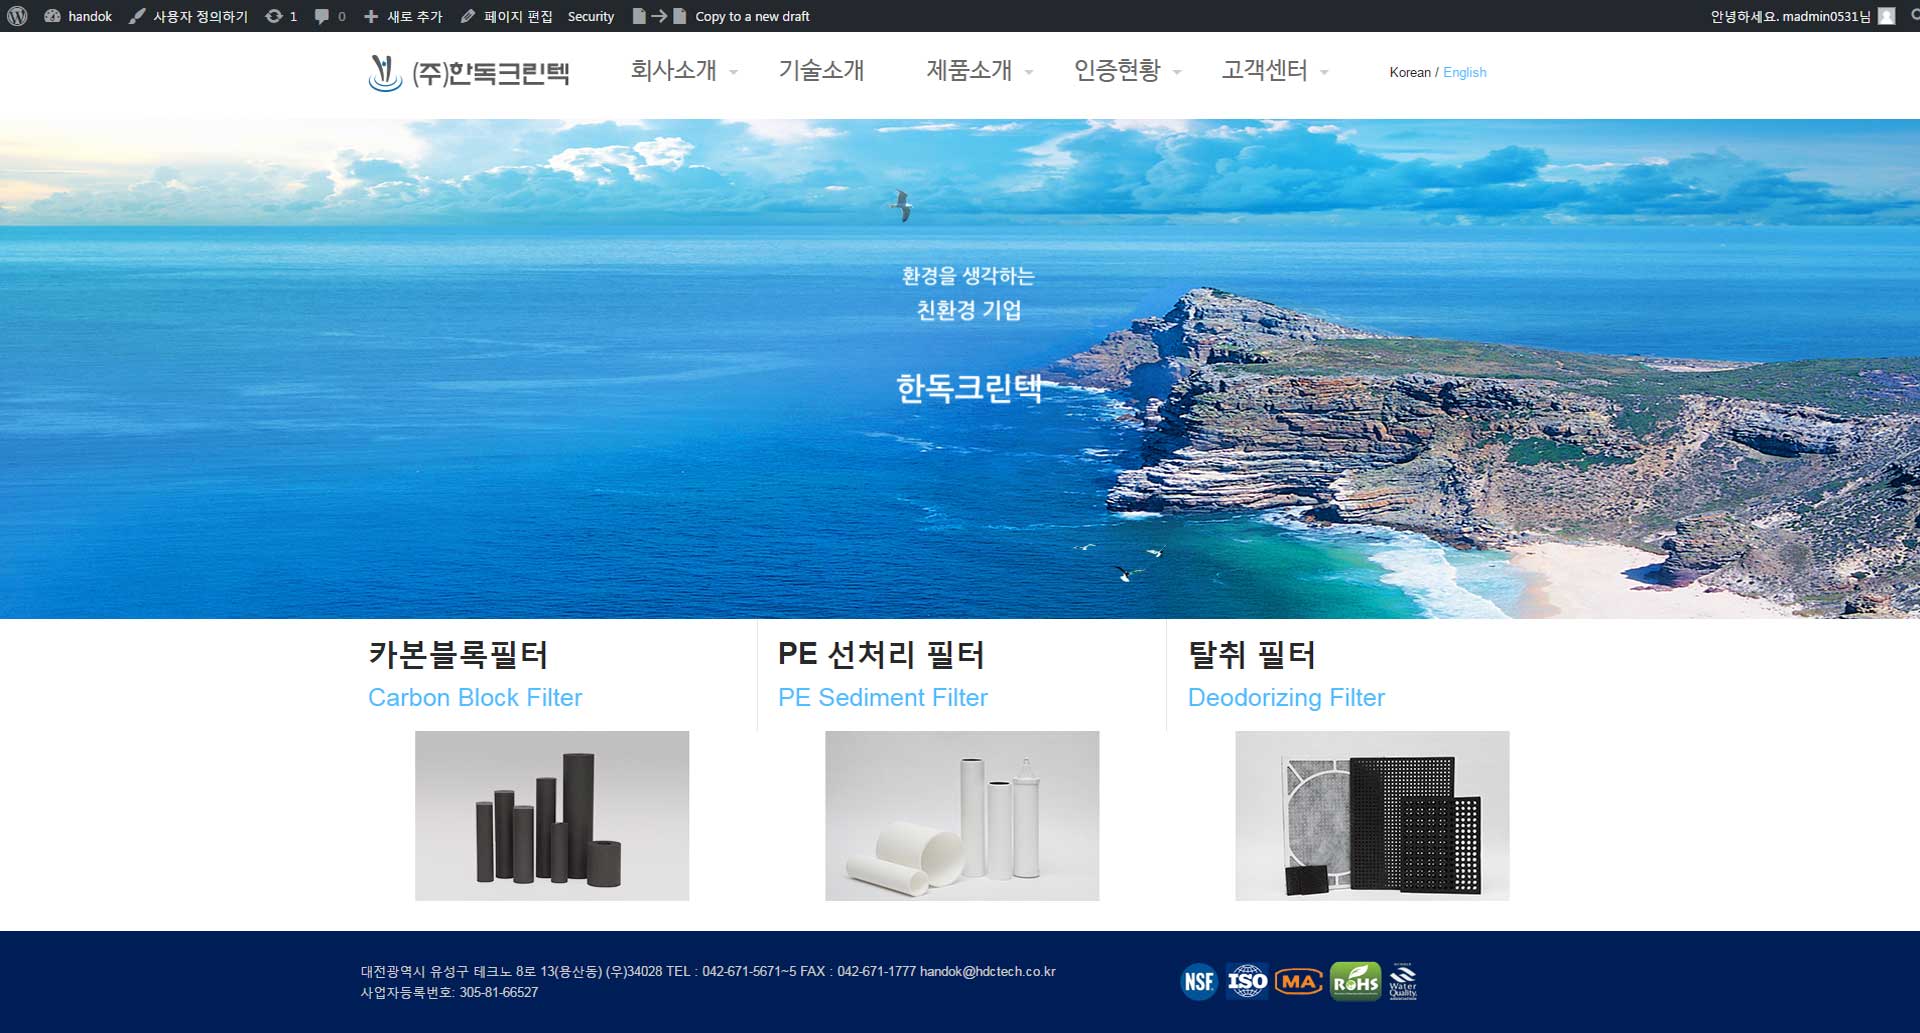Click the handok@hdctech.co.kr email text
Viewport: 1920px width, 1033px height.
[x=988, y=971]
